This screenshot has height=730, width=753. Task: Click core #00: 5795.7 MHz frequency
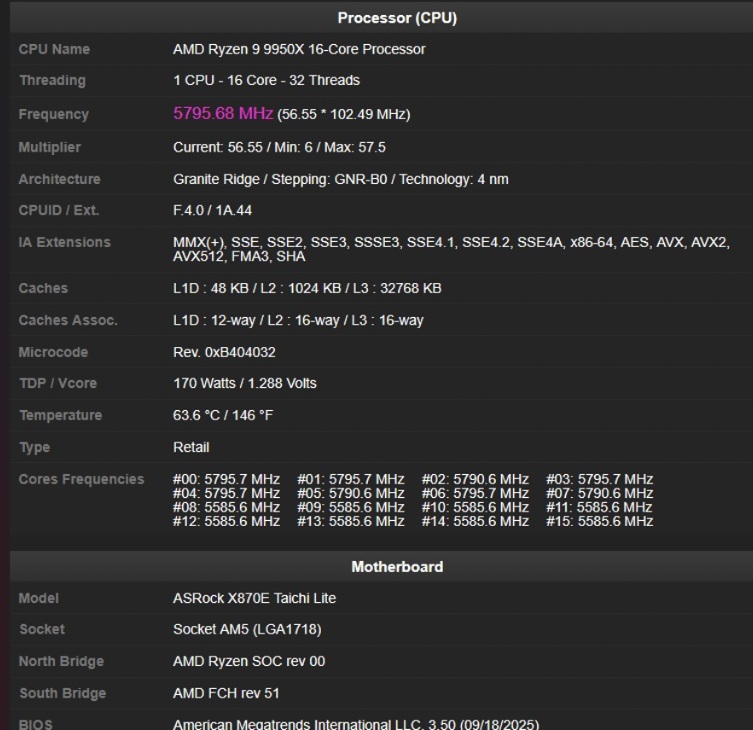point(226,479)
